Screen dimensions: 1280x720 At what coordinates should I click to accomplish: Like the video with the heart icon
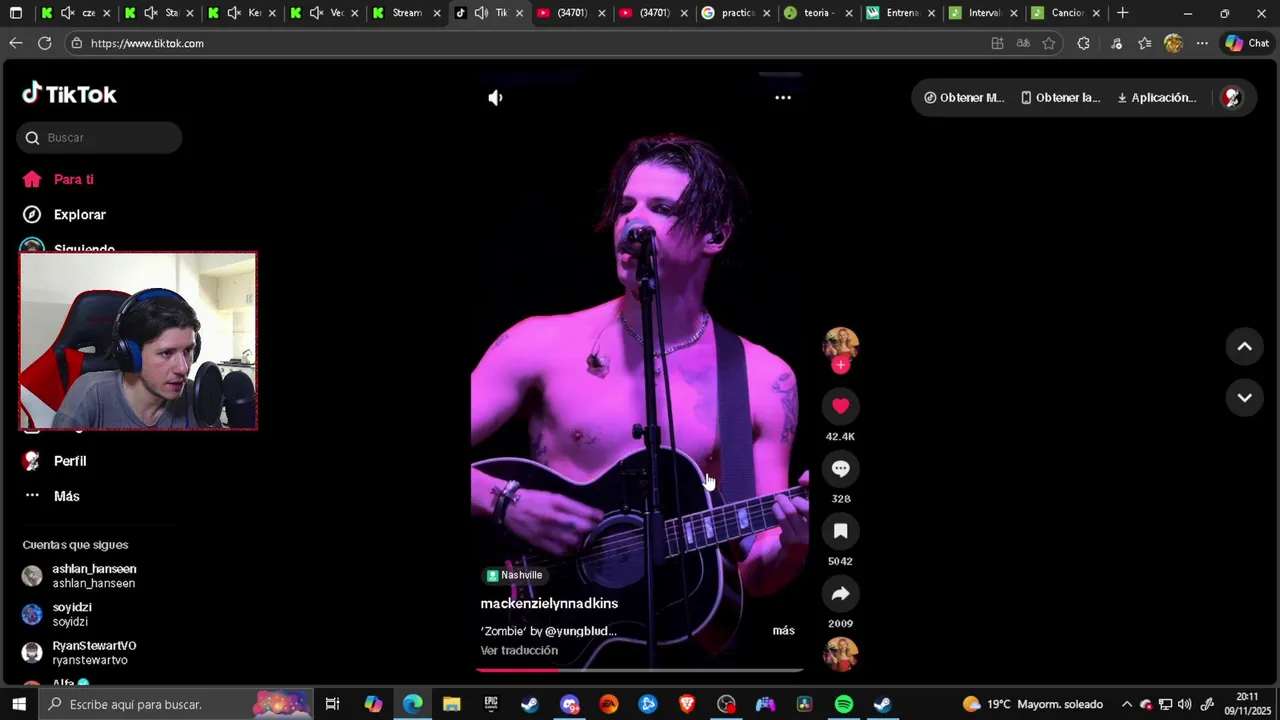[840, 406]
